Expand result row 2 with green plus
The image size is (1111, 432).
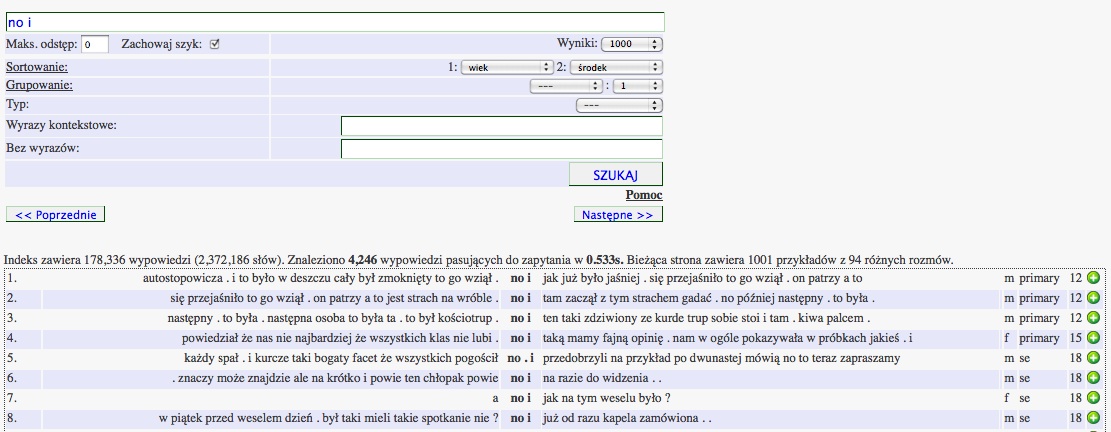click(1093, 298)
